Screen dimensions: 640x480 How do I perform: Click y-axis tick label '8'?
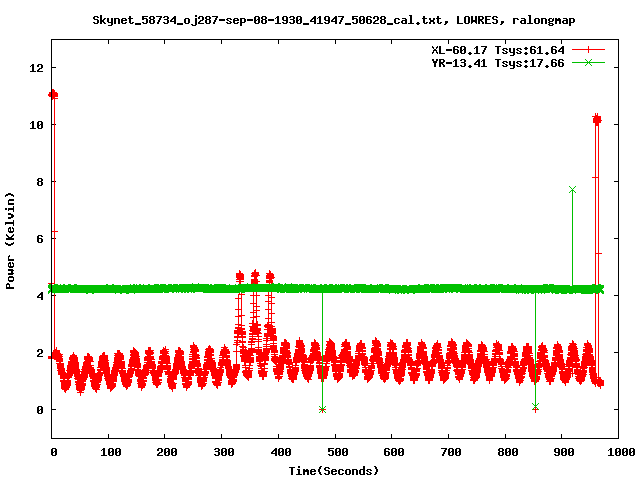click(40, 182)
